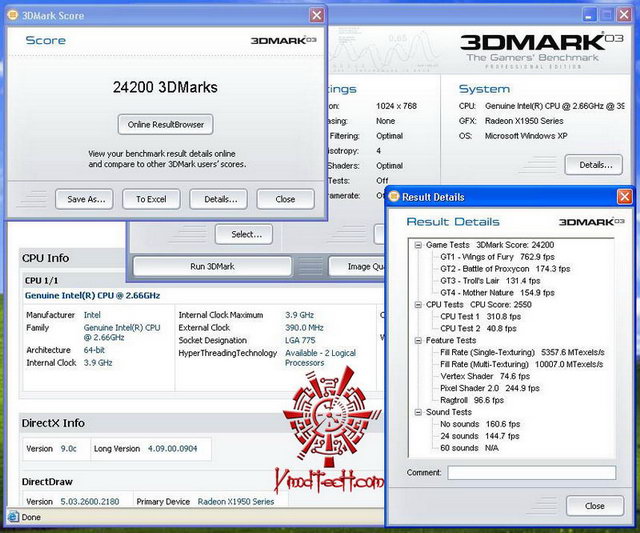Select the GT3 - Troll's Lair row
The image size is (640, 533).
click(x=490, y=281)
